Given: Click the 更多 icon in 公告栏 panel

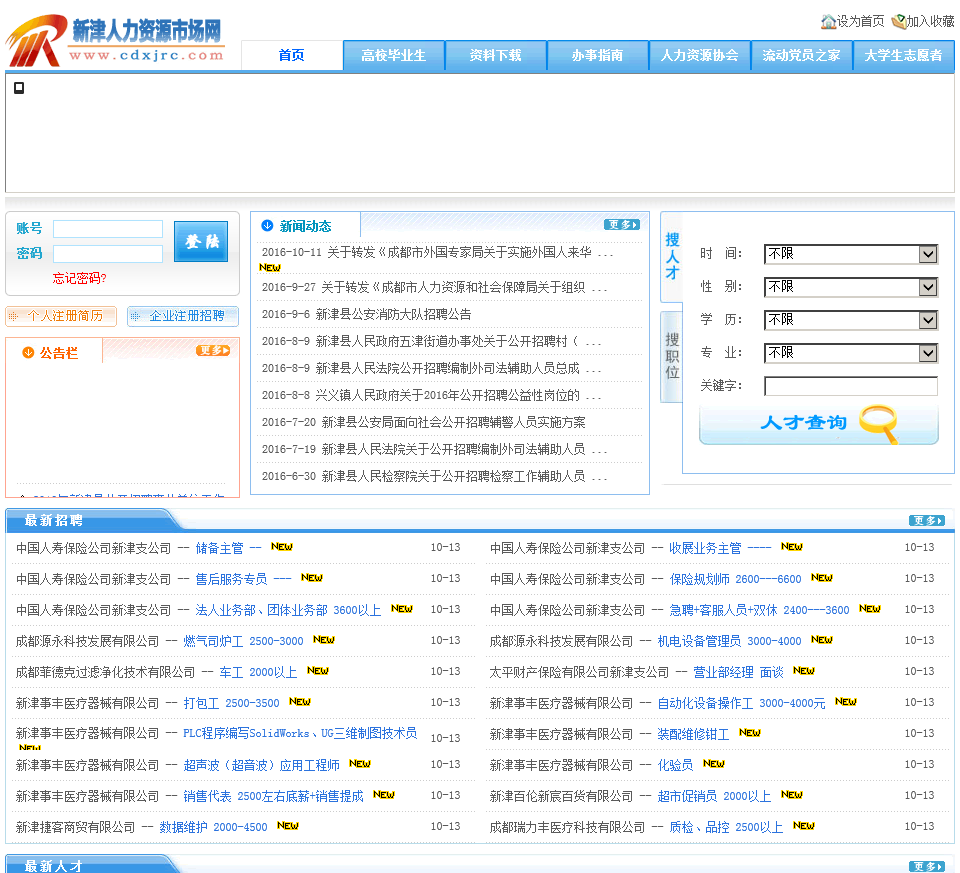Looking at the screenshot, I should tap(213, 351).
